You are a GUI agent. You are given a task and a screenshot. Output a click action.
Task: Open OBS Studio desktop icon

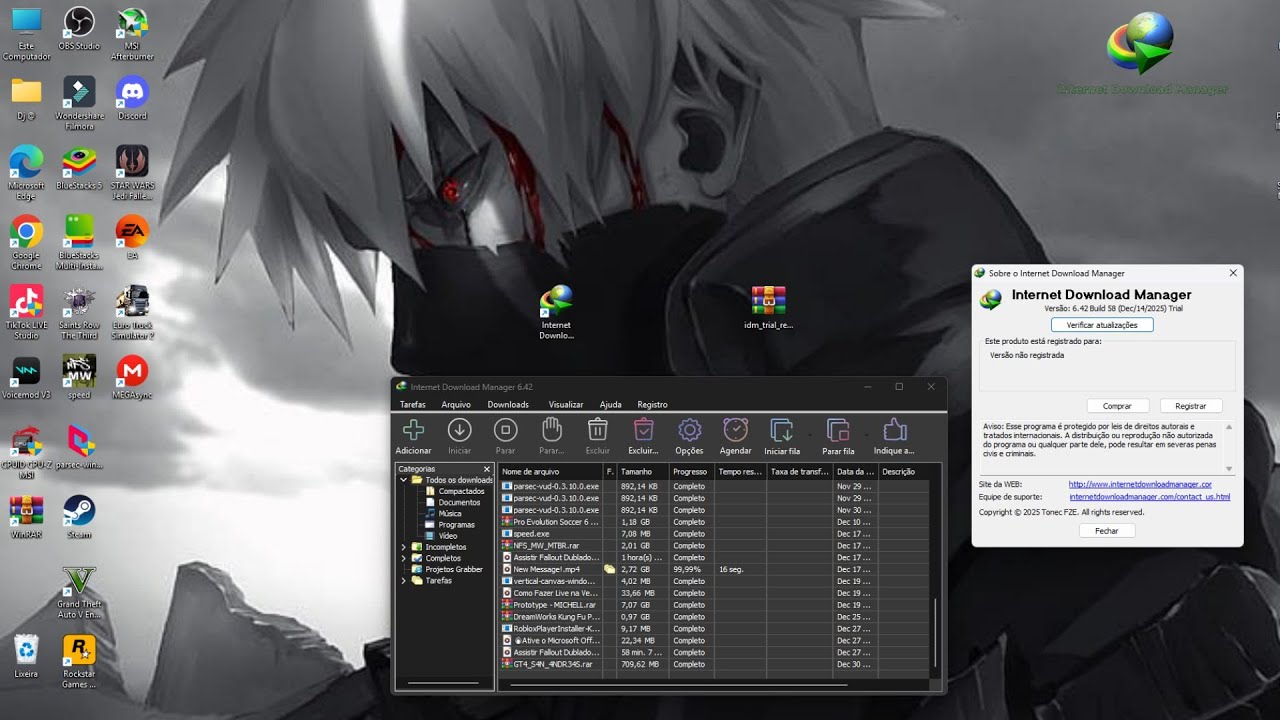pos(79,29)
